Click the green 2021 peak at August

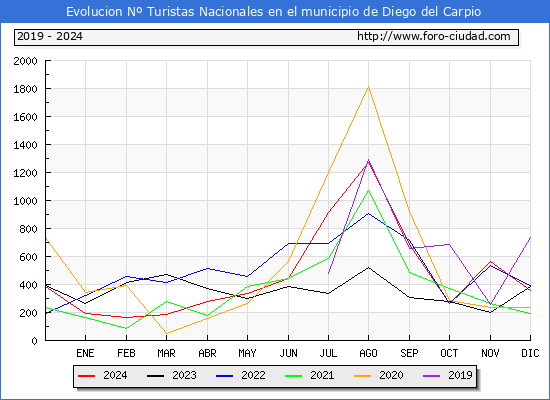(368, 191)
